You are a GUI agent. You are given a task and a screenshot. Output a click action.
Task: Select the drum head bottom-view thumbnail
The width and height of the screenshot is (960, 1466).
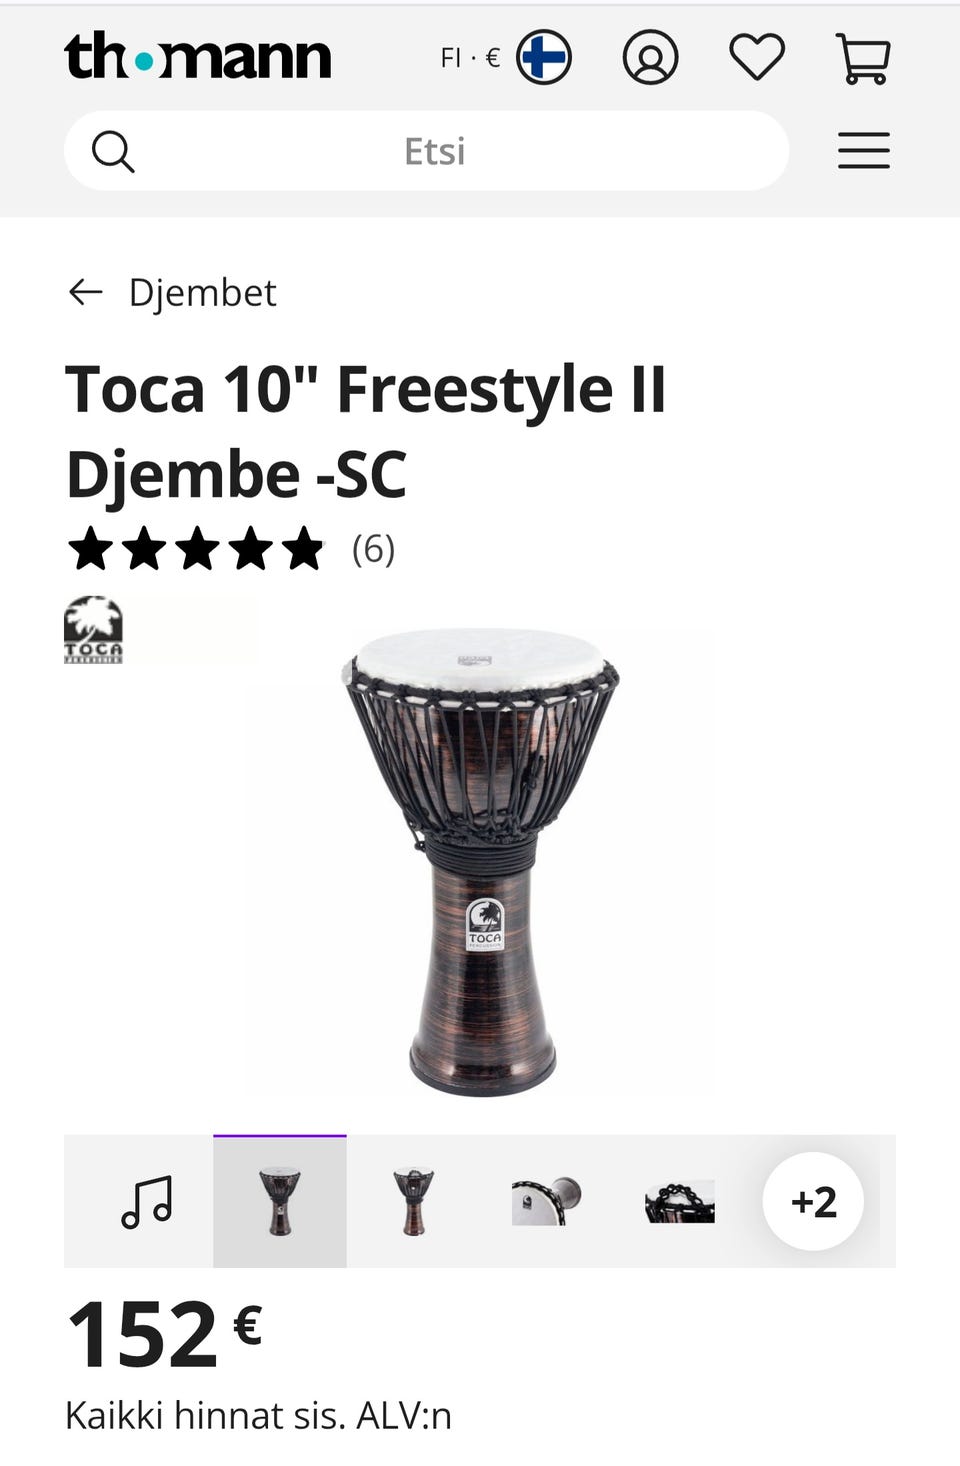click(546, 1202)
